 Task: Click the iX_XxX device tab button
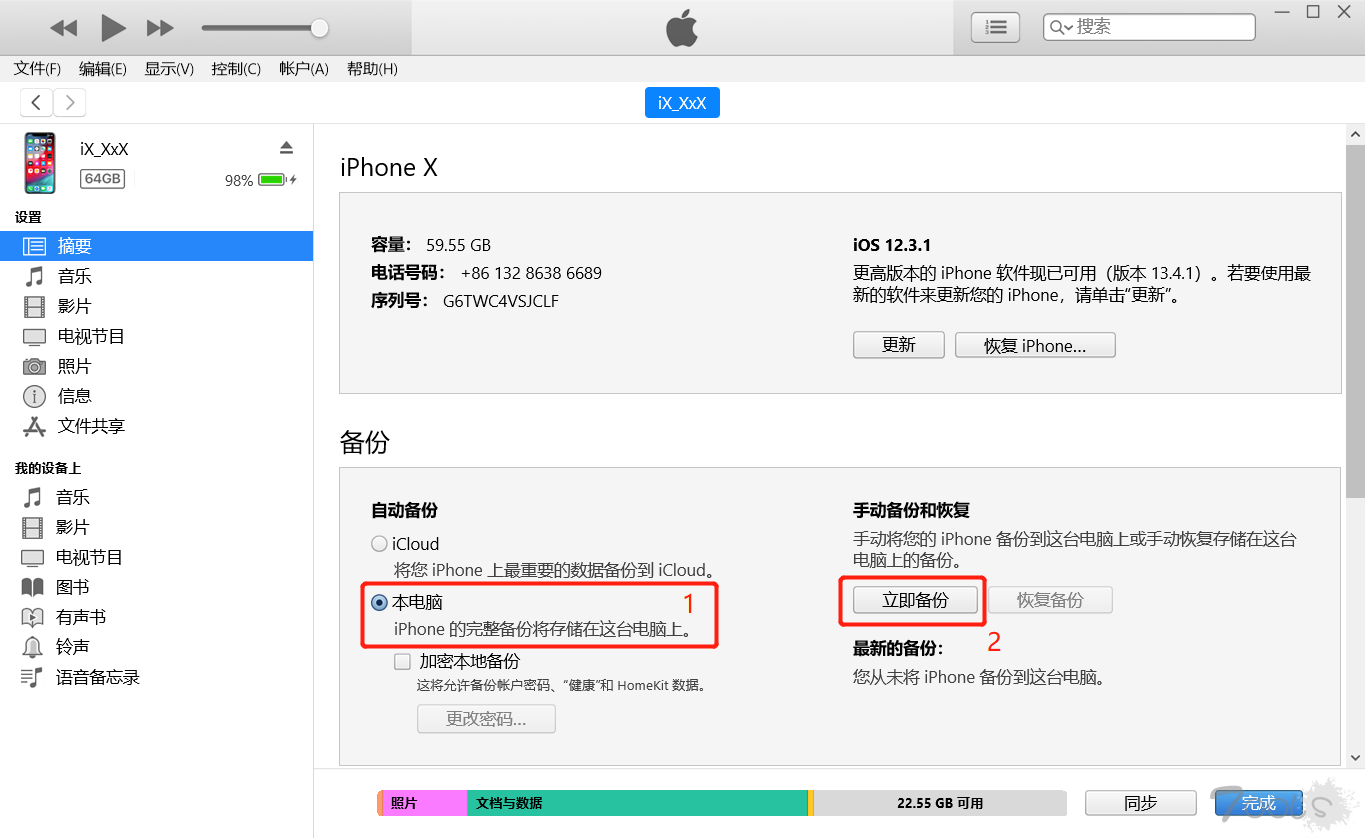[x=682, y=103]
